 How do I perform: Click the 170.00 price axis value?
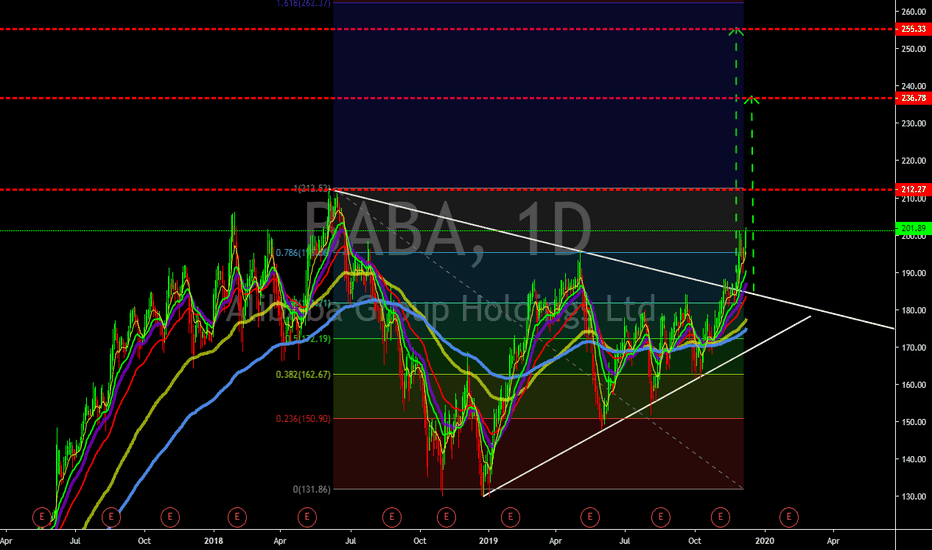(913, 347)
